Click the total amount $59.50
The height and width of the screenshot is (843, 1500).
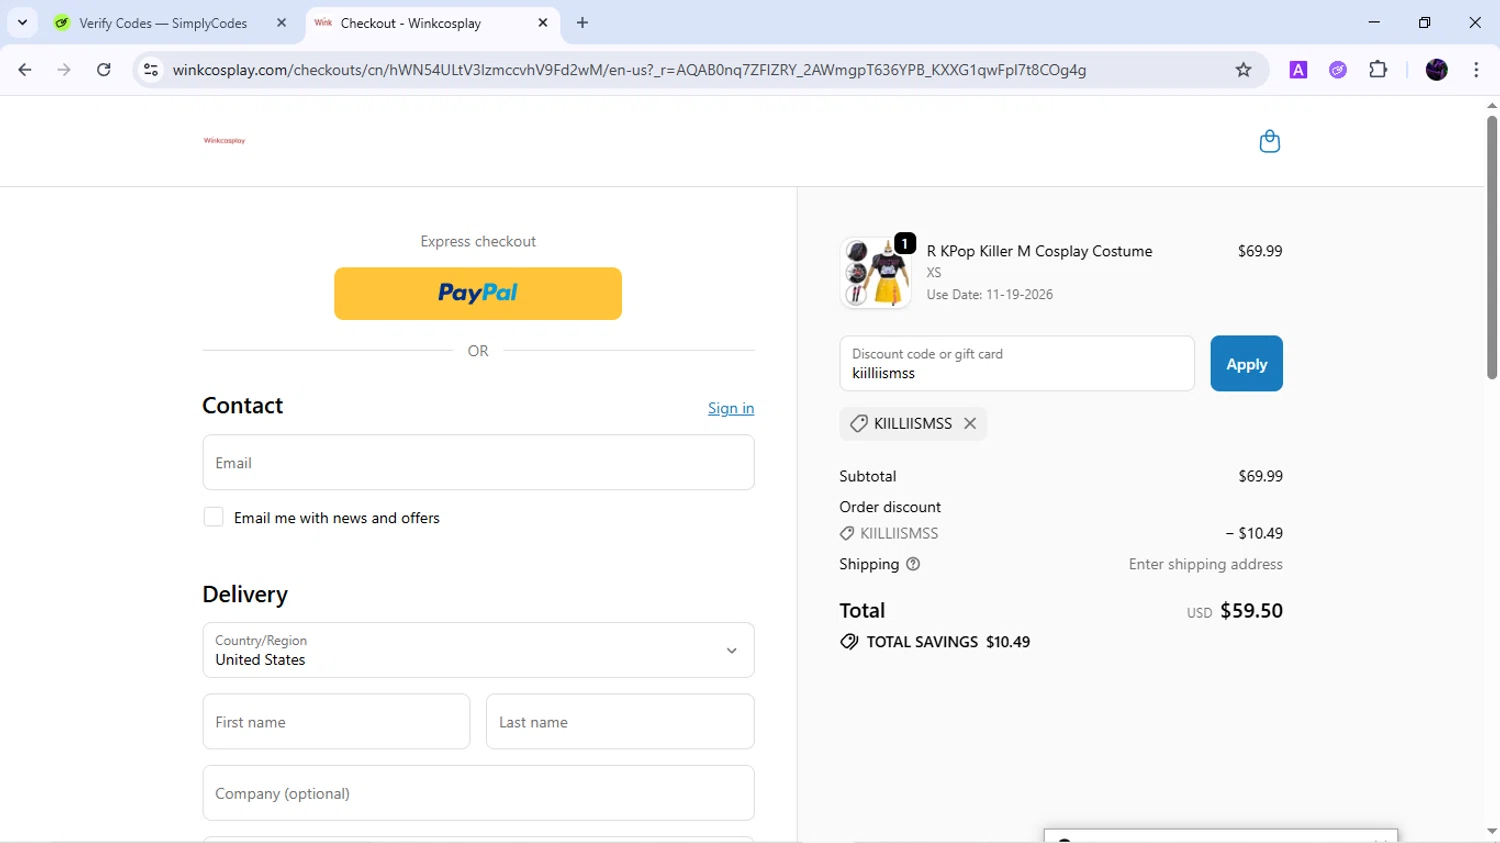[x=1251, y=610]
